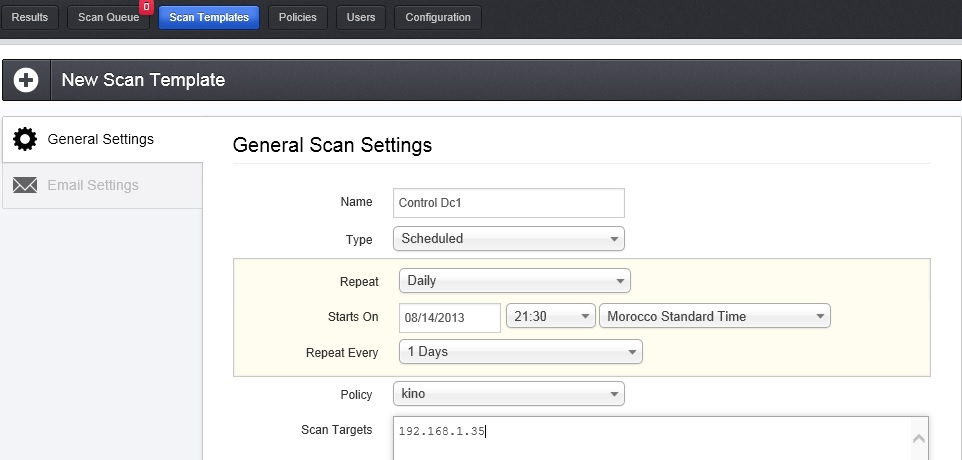962x460 pixels.
Task: Expand the Morocco Standard Time timezone dropdown
Action: pos(715,316)
